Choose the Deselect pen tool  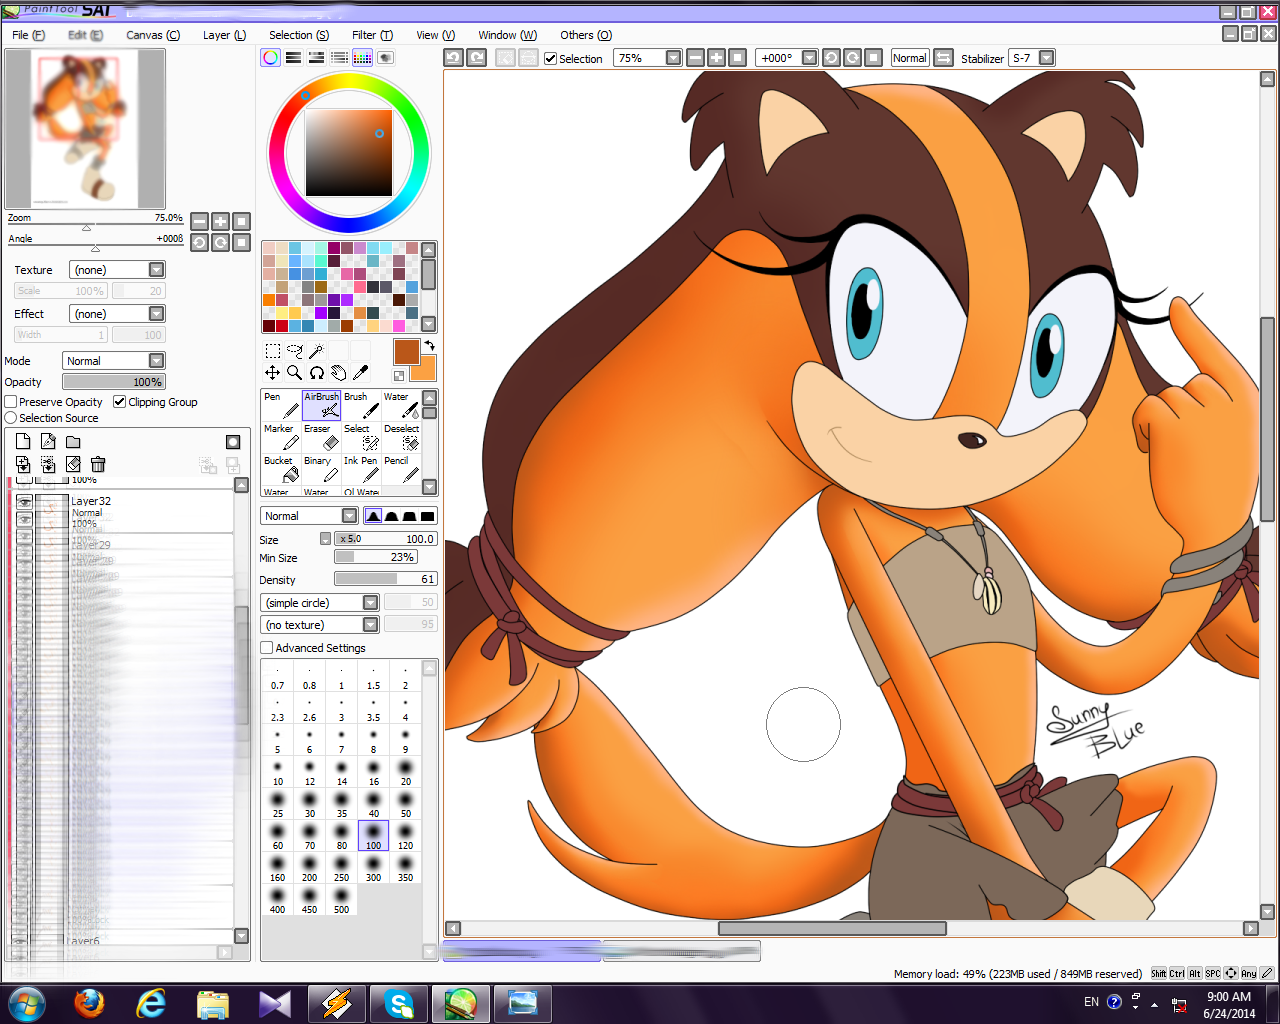(x=401, y=437)
